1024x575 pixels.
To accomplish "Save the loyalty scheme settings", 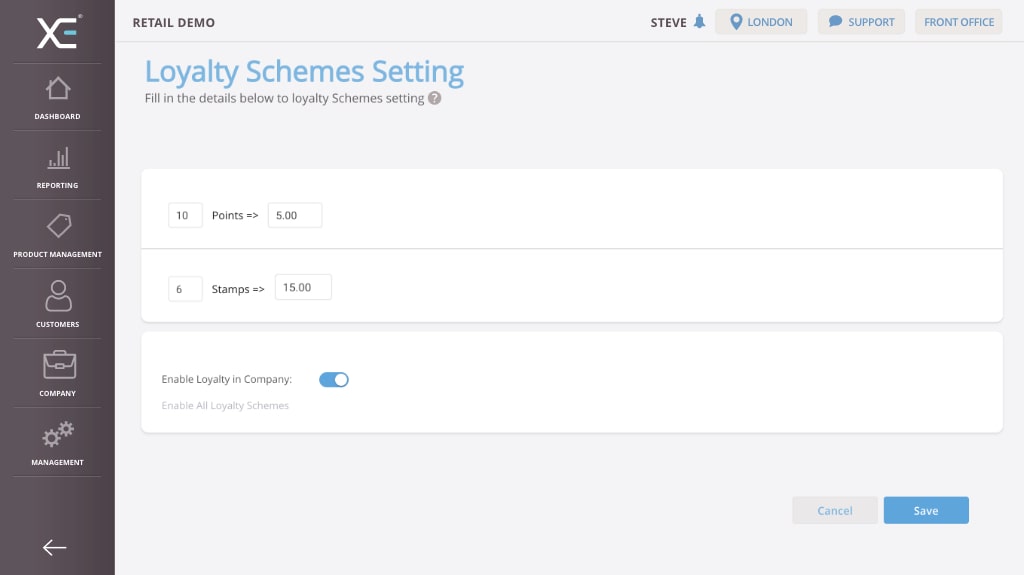I will click(x=926, y=510).
